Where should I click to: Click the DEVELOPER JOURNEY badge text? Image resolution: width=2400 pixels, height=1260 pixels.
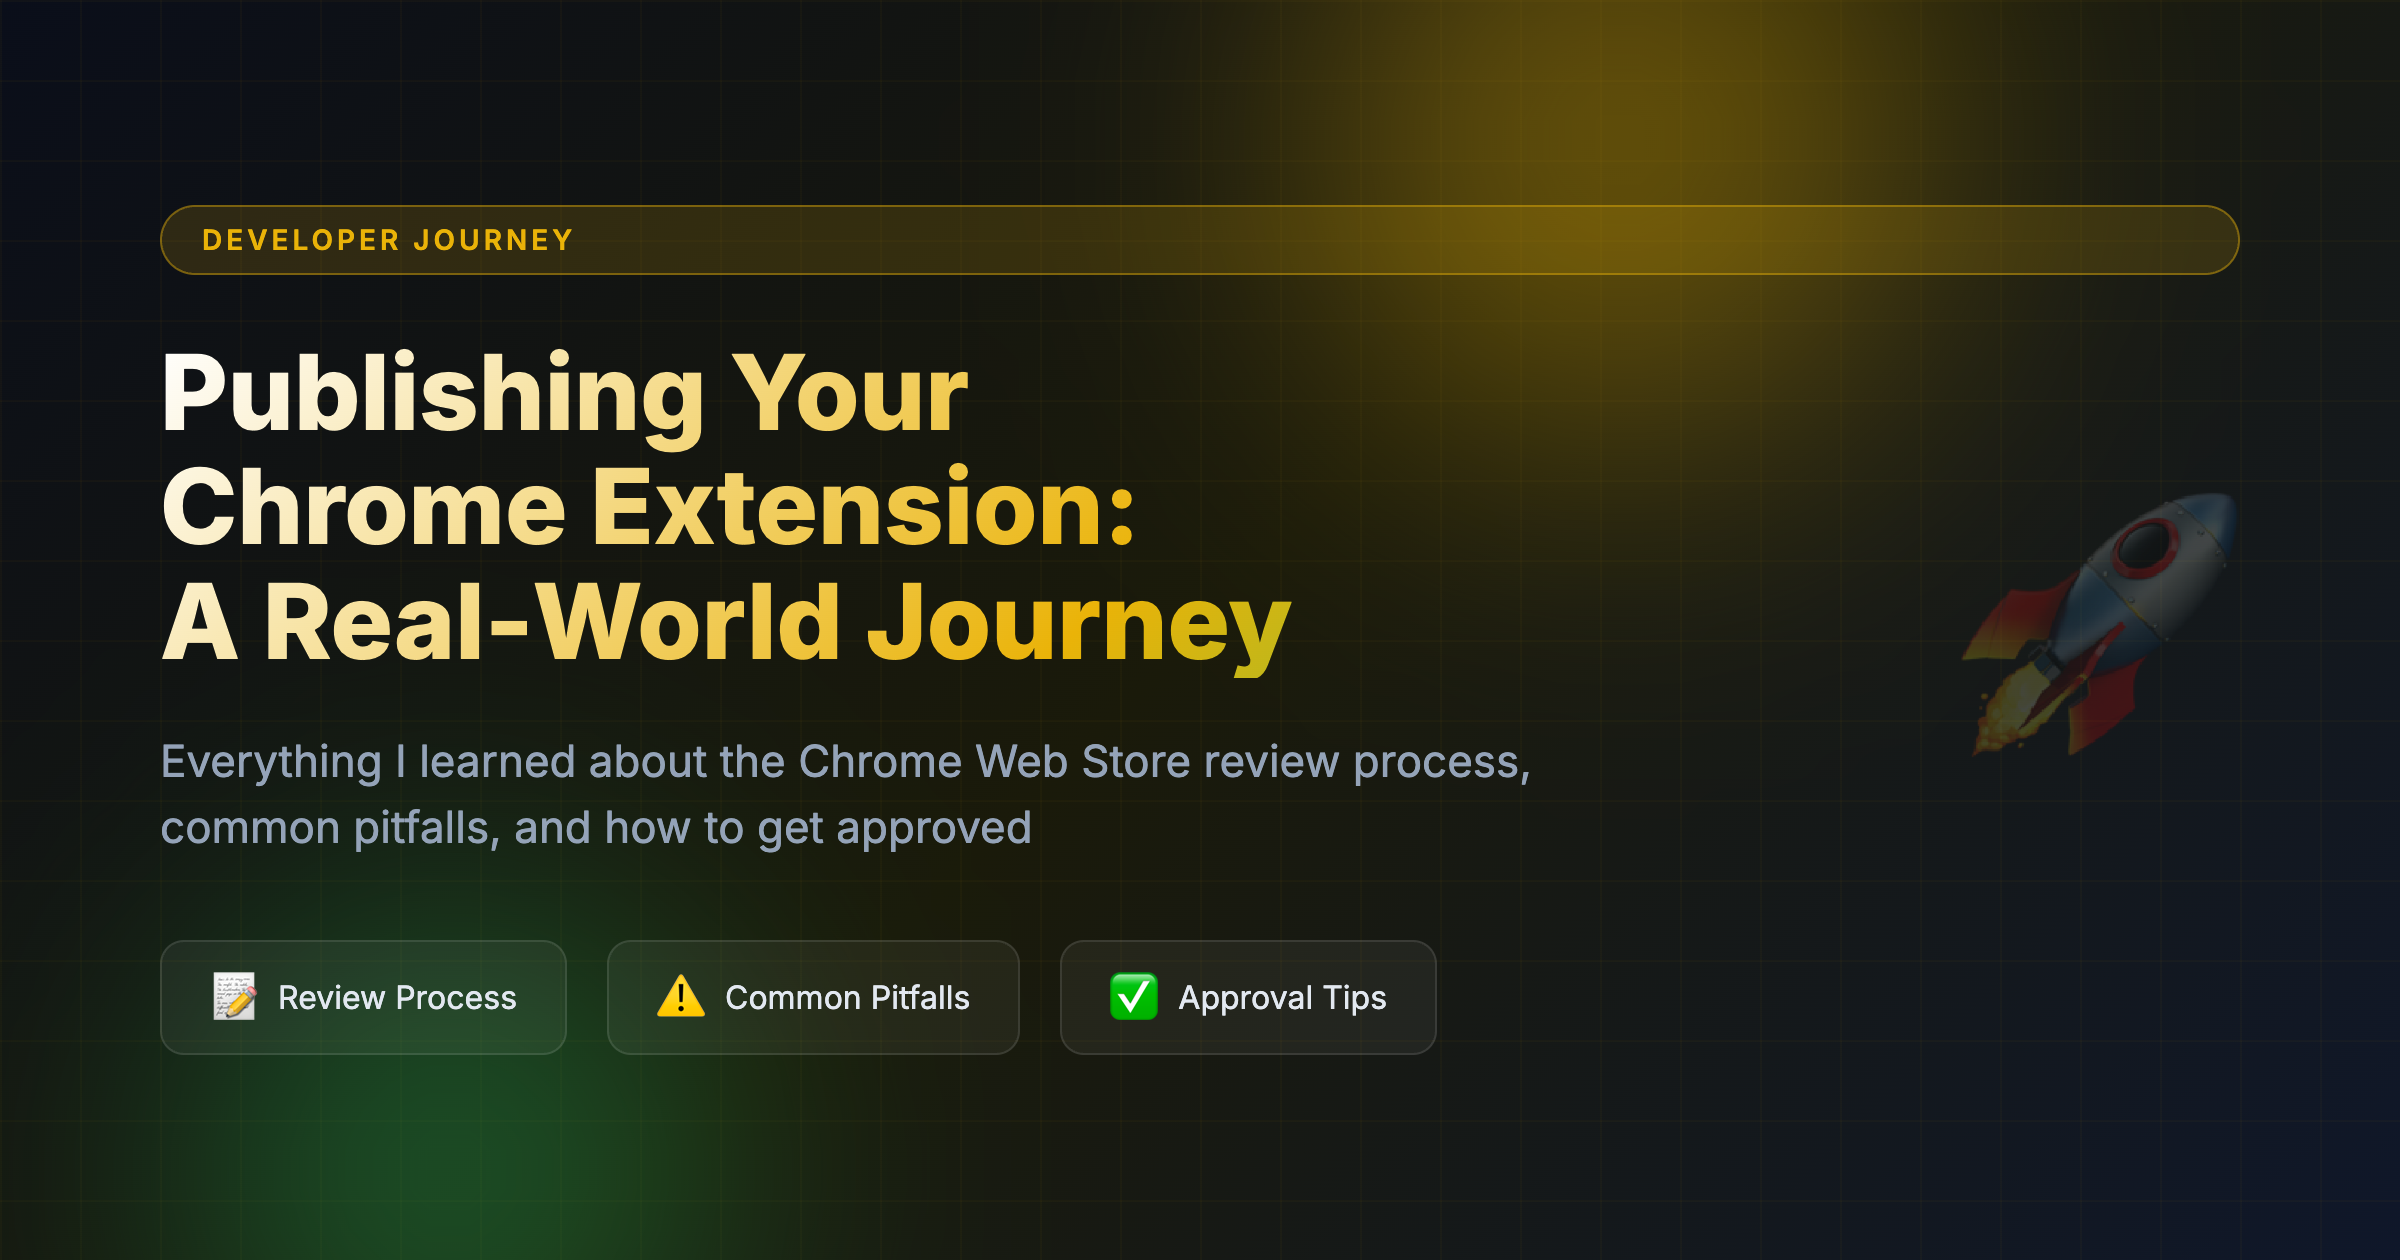388,241
